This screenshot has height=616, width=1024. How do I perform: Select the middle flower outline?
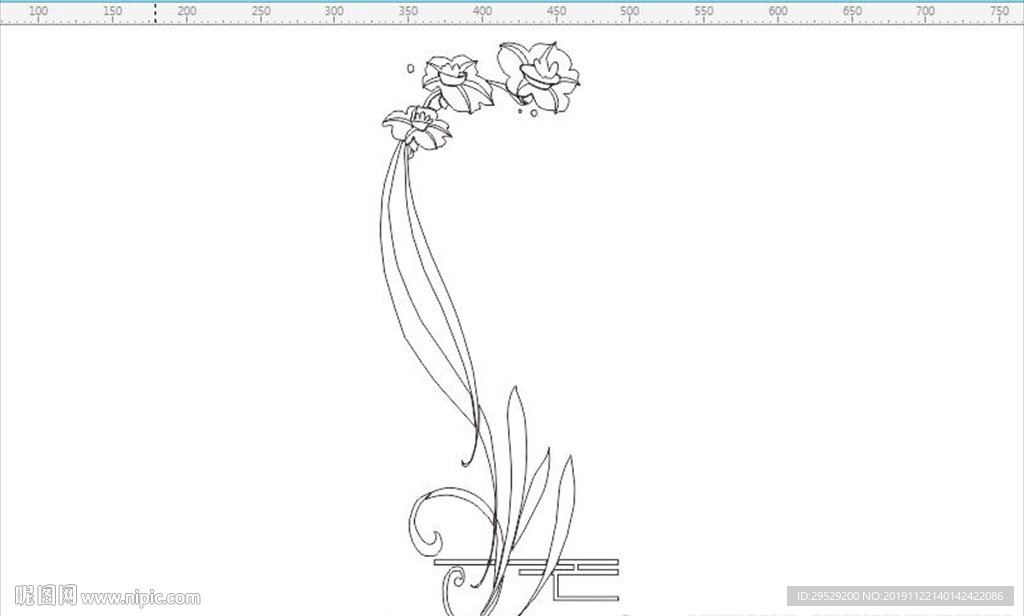pyautogui.click(x=457, y=84)
